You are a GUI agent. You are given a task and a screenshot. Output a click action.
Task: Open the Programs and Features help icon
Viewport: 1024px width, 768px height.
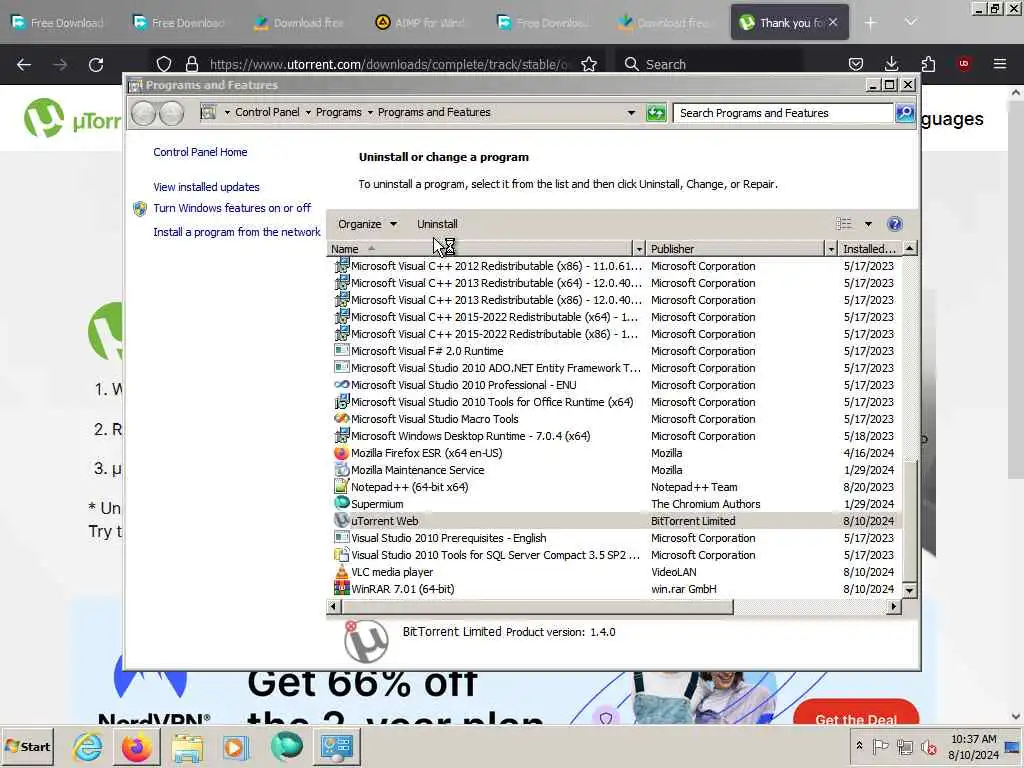click(x=895, y=224)
